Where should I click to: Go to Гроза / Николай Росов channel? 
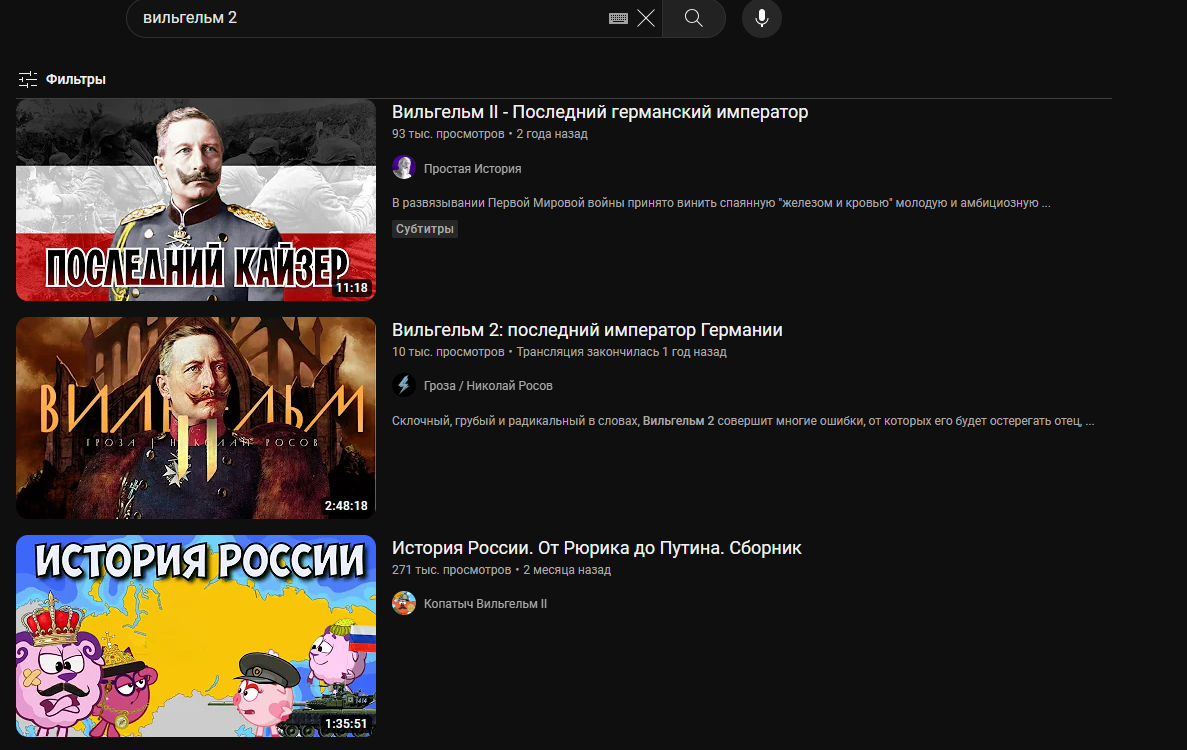point(488,386)
